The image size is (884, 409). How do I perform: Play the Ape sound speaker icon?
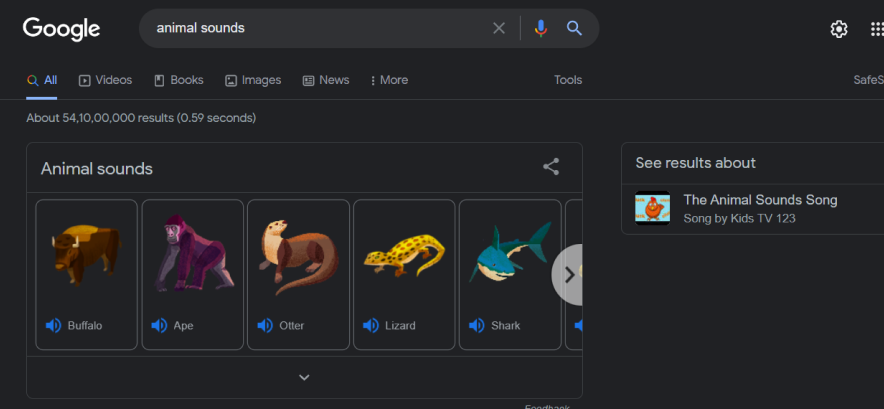click(x=159, y=325)
